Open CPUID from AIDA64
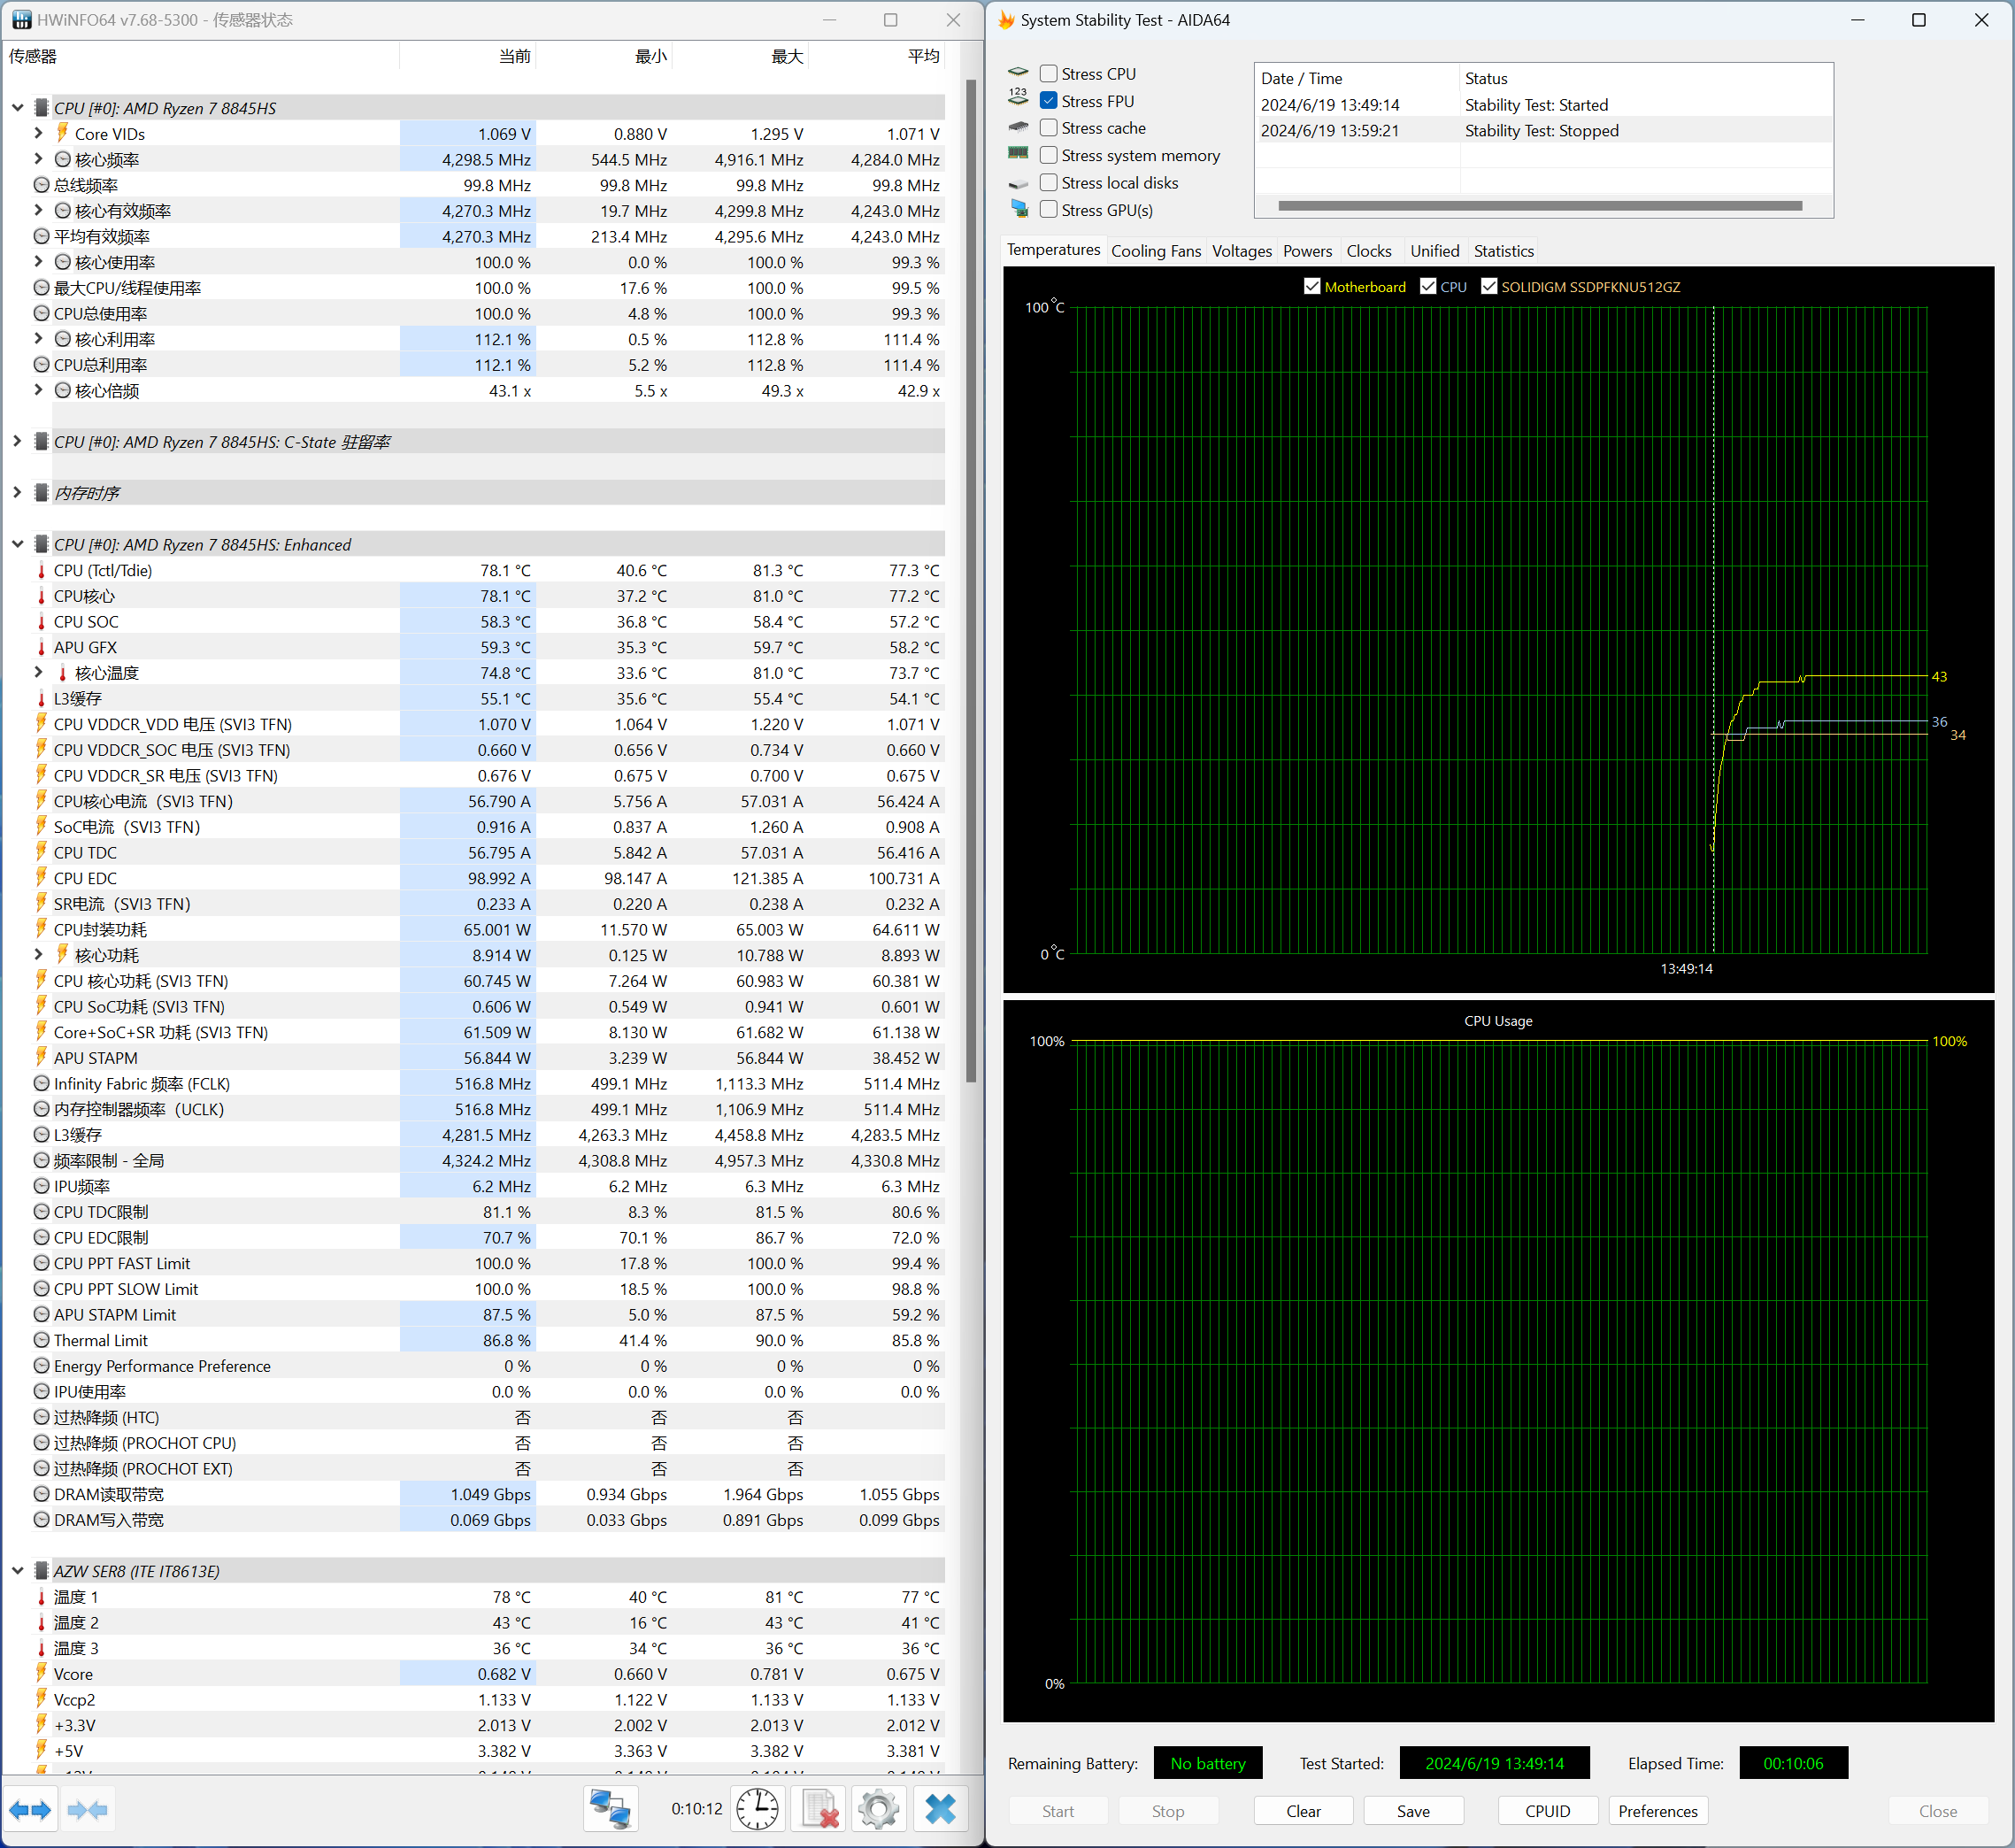The height and width of the screenshot is (1848, 2015). click(1547, 1811)
